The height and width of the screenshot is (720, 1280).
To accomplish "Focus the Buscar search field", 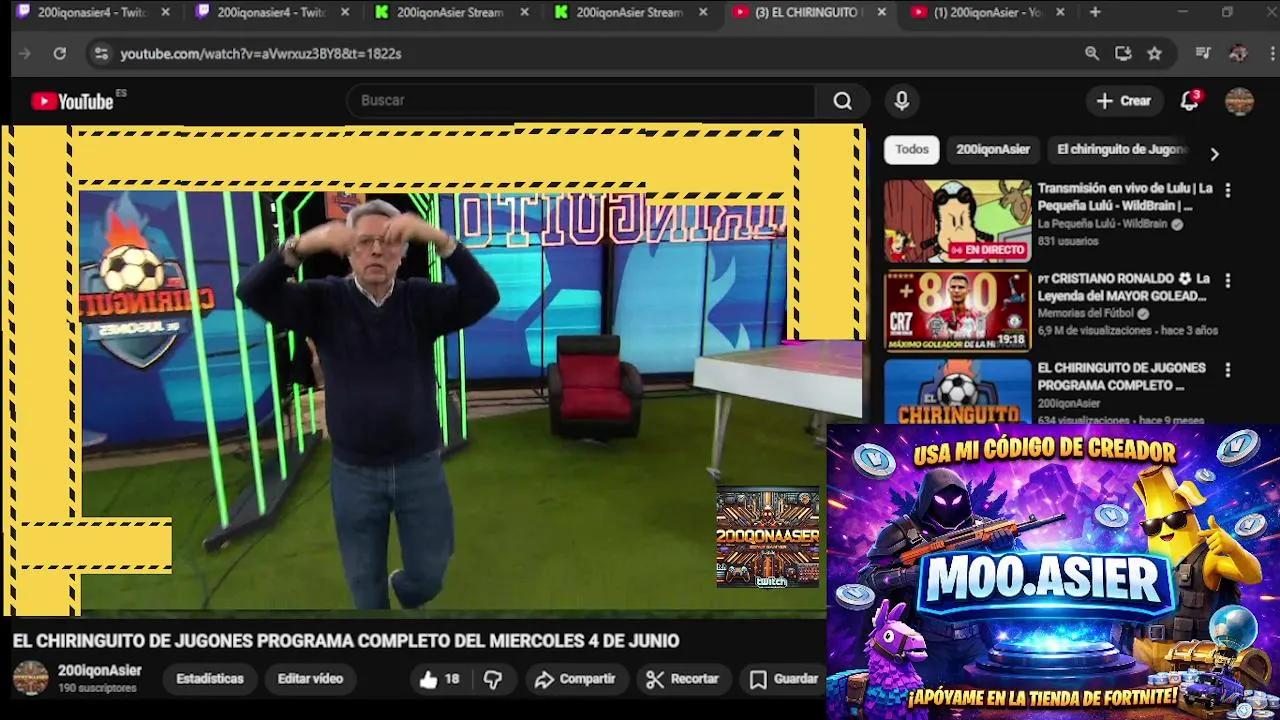I will [x=581, y=101].
